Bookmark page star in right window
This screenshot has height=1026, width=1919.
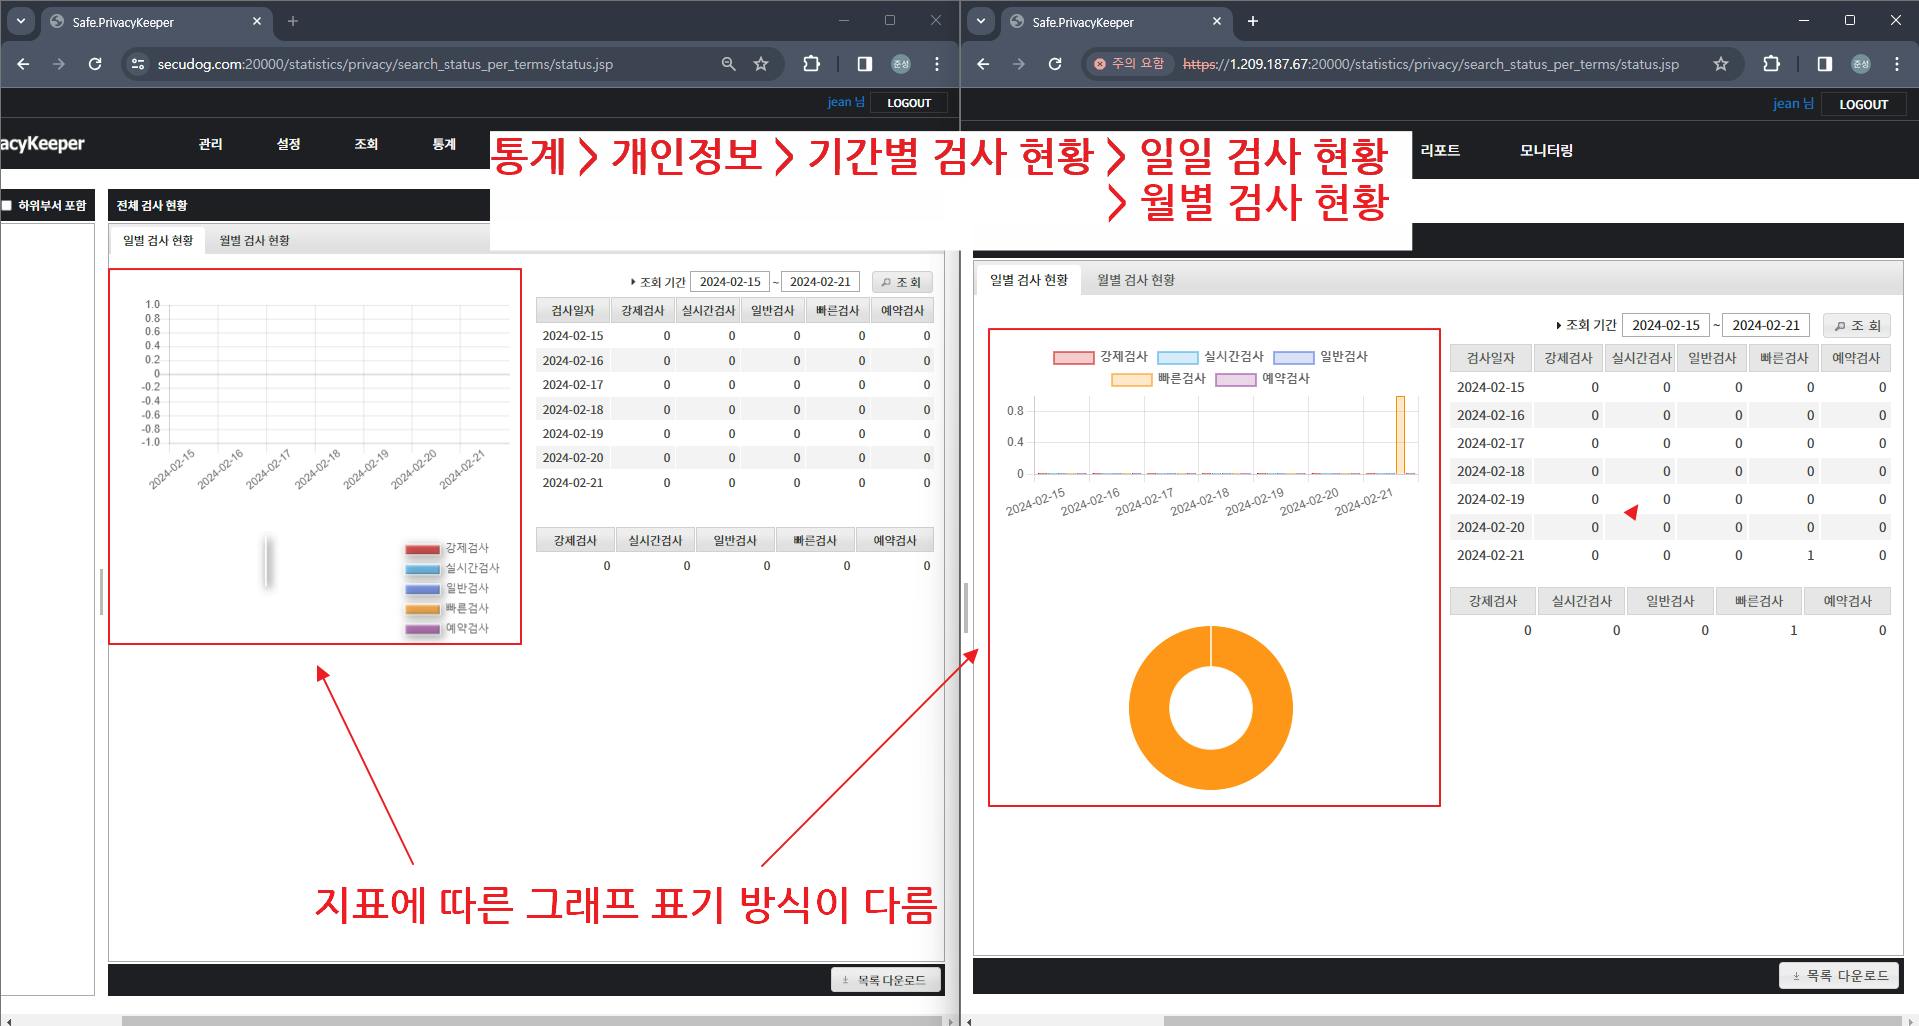[1721, 64]
